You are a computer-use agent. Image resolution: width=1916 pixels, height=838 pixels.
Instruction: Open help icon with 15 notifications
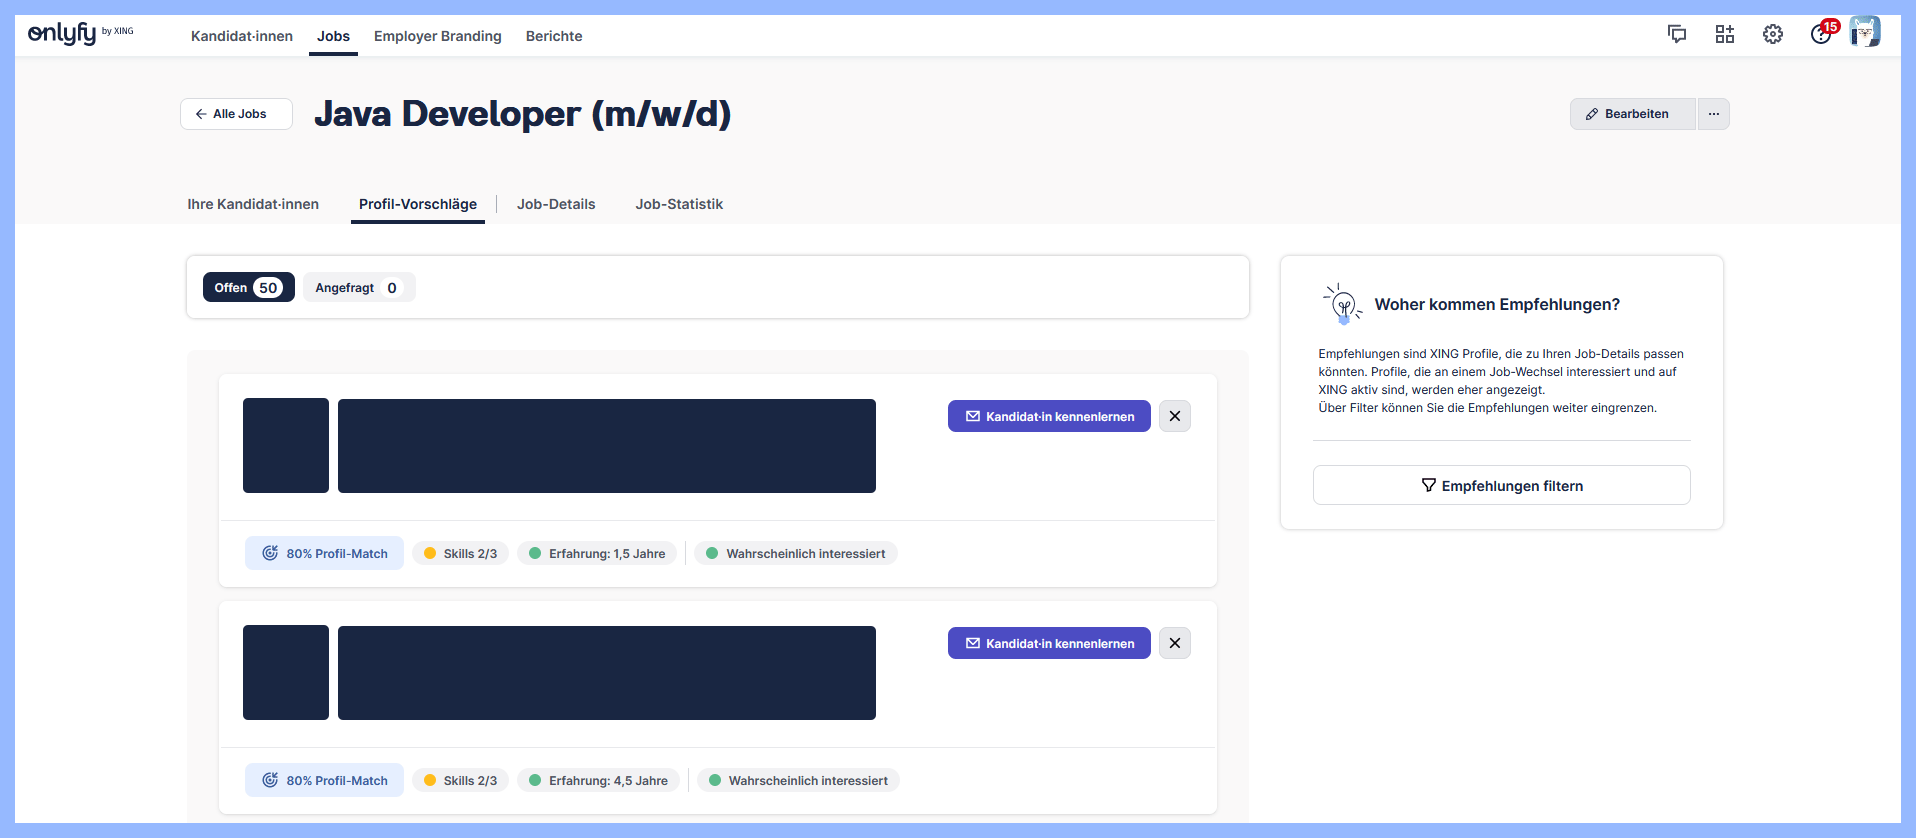tap(1821, 35)
